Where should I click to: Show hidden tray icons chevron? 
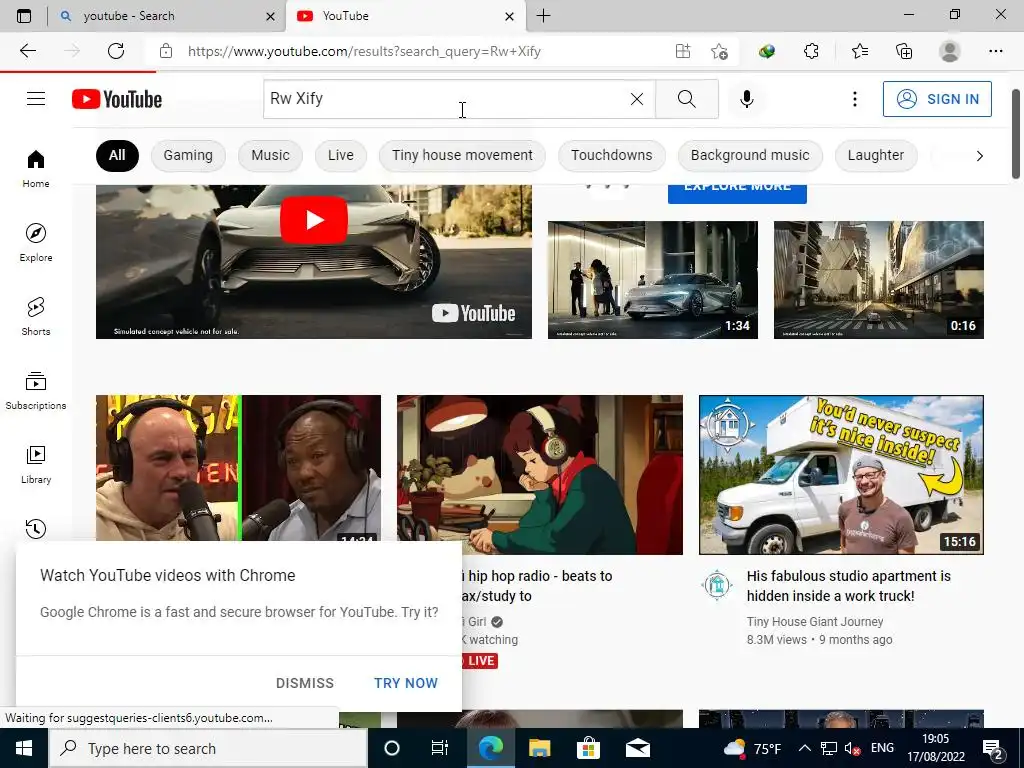(805, 748)
